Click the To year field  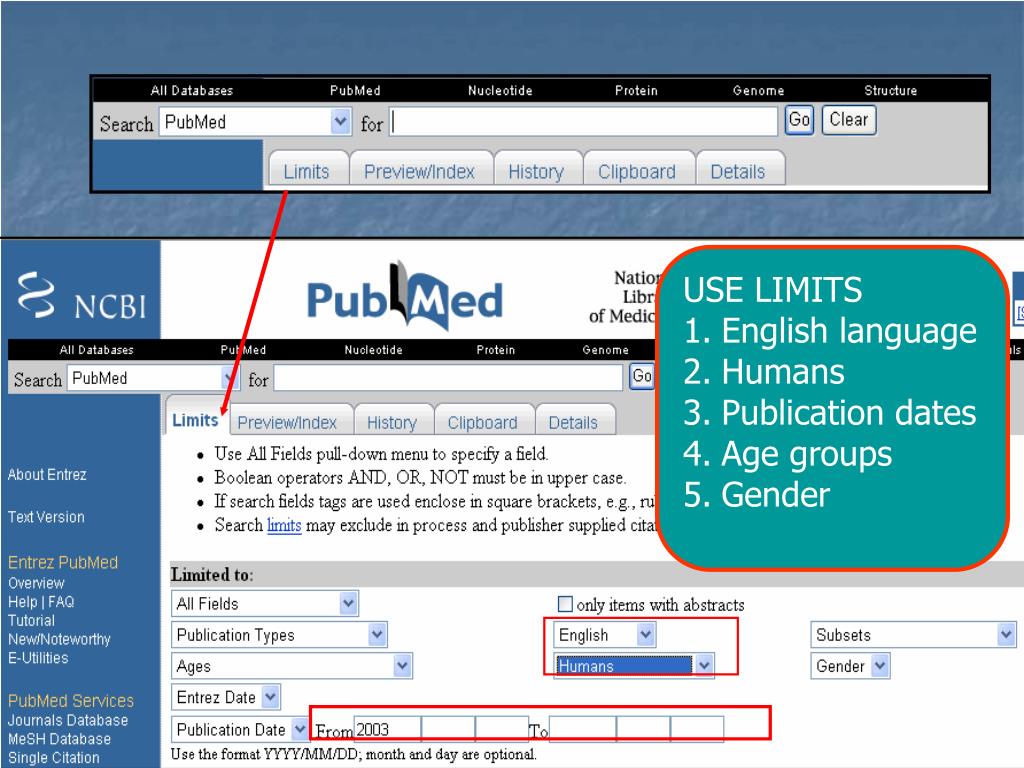583,729
